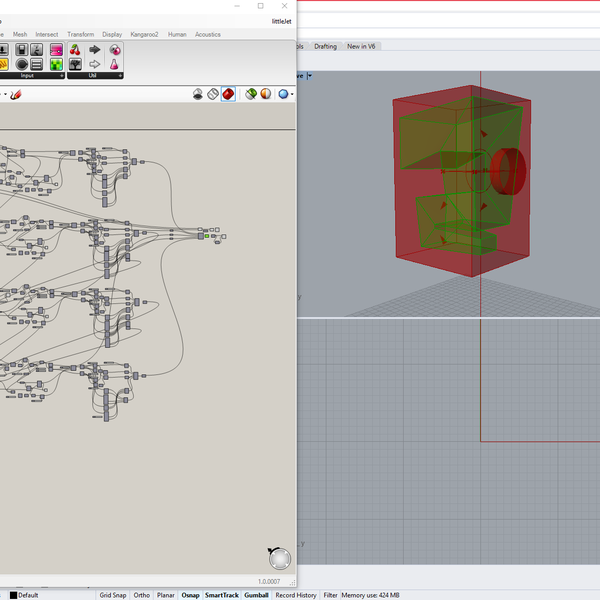Switch to the Drafting toolbar tab
The height and width of the screenshot is (600, 600).
(325, 46)
